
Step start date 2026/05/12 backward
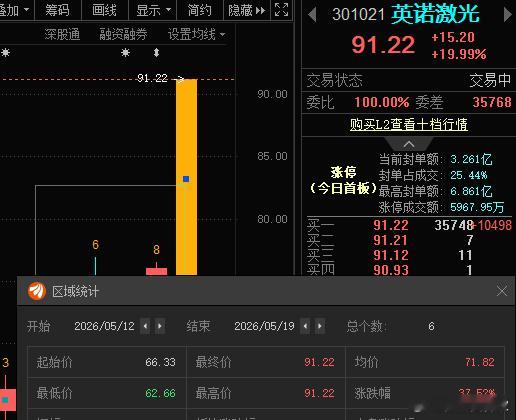coord(145,326)
